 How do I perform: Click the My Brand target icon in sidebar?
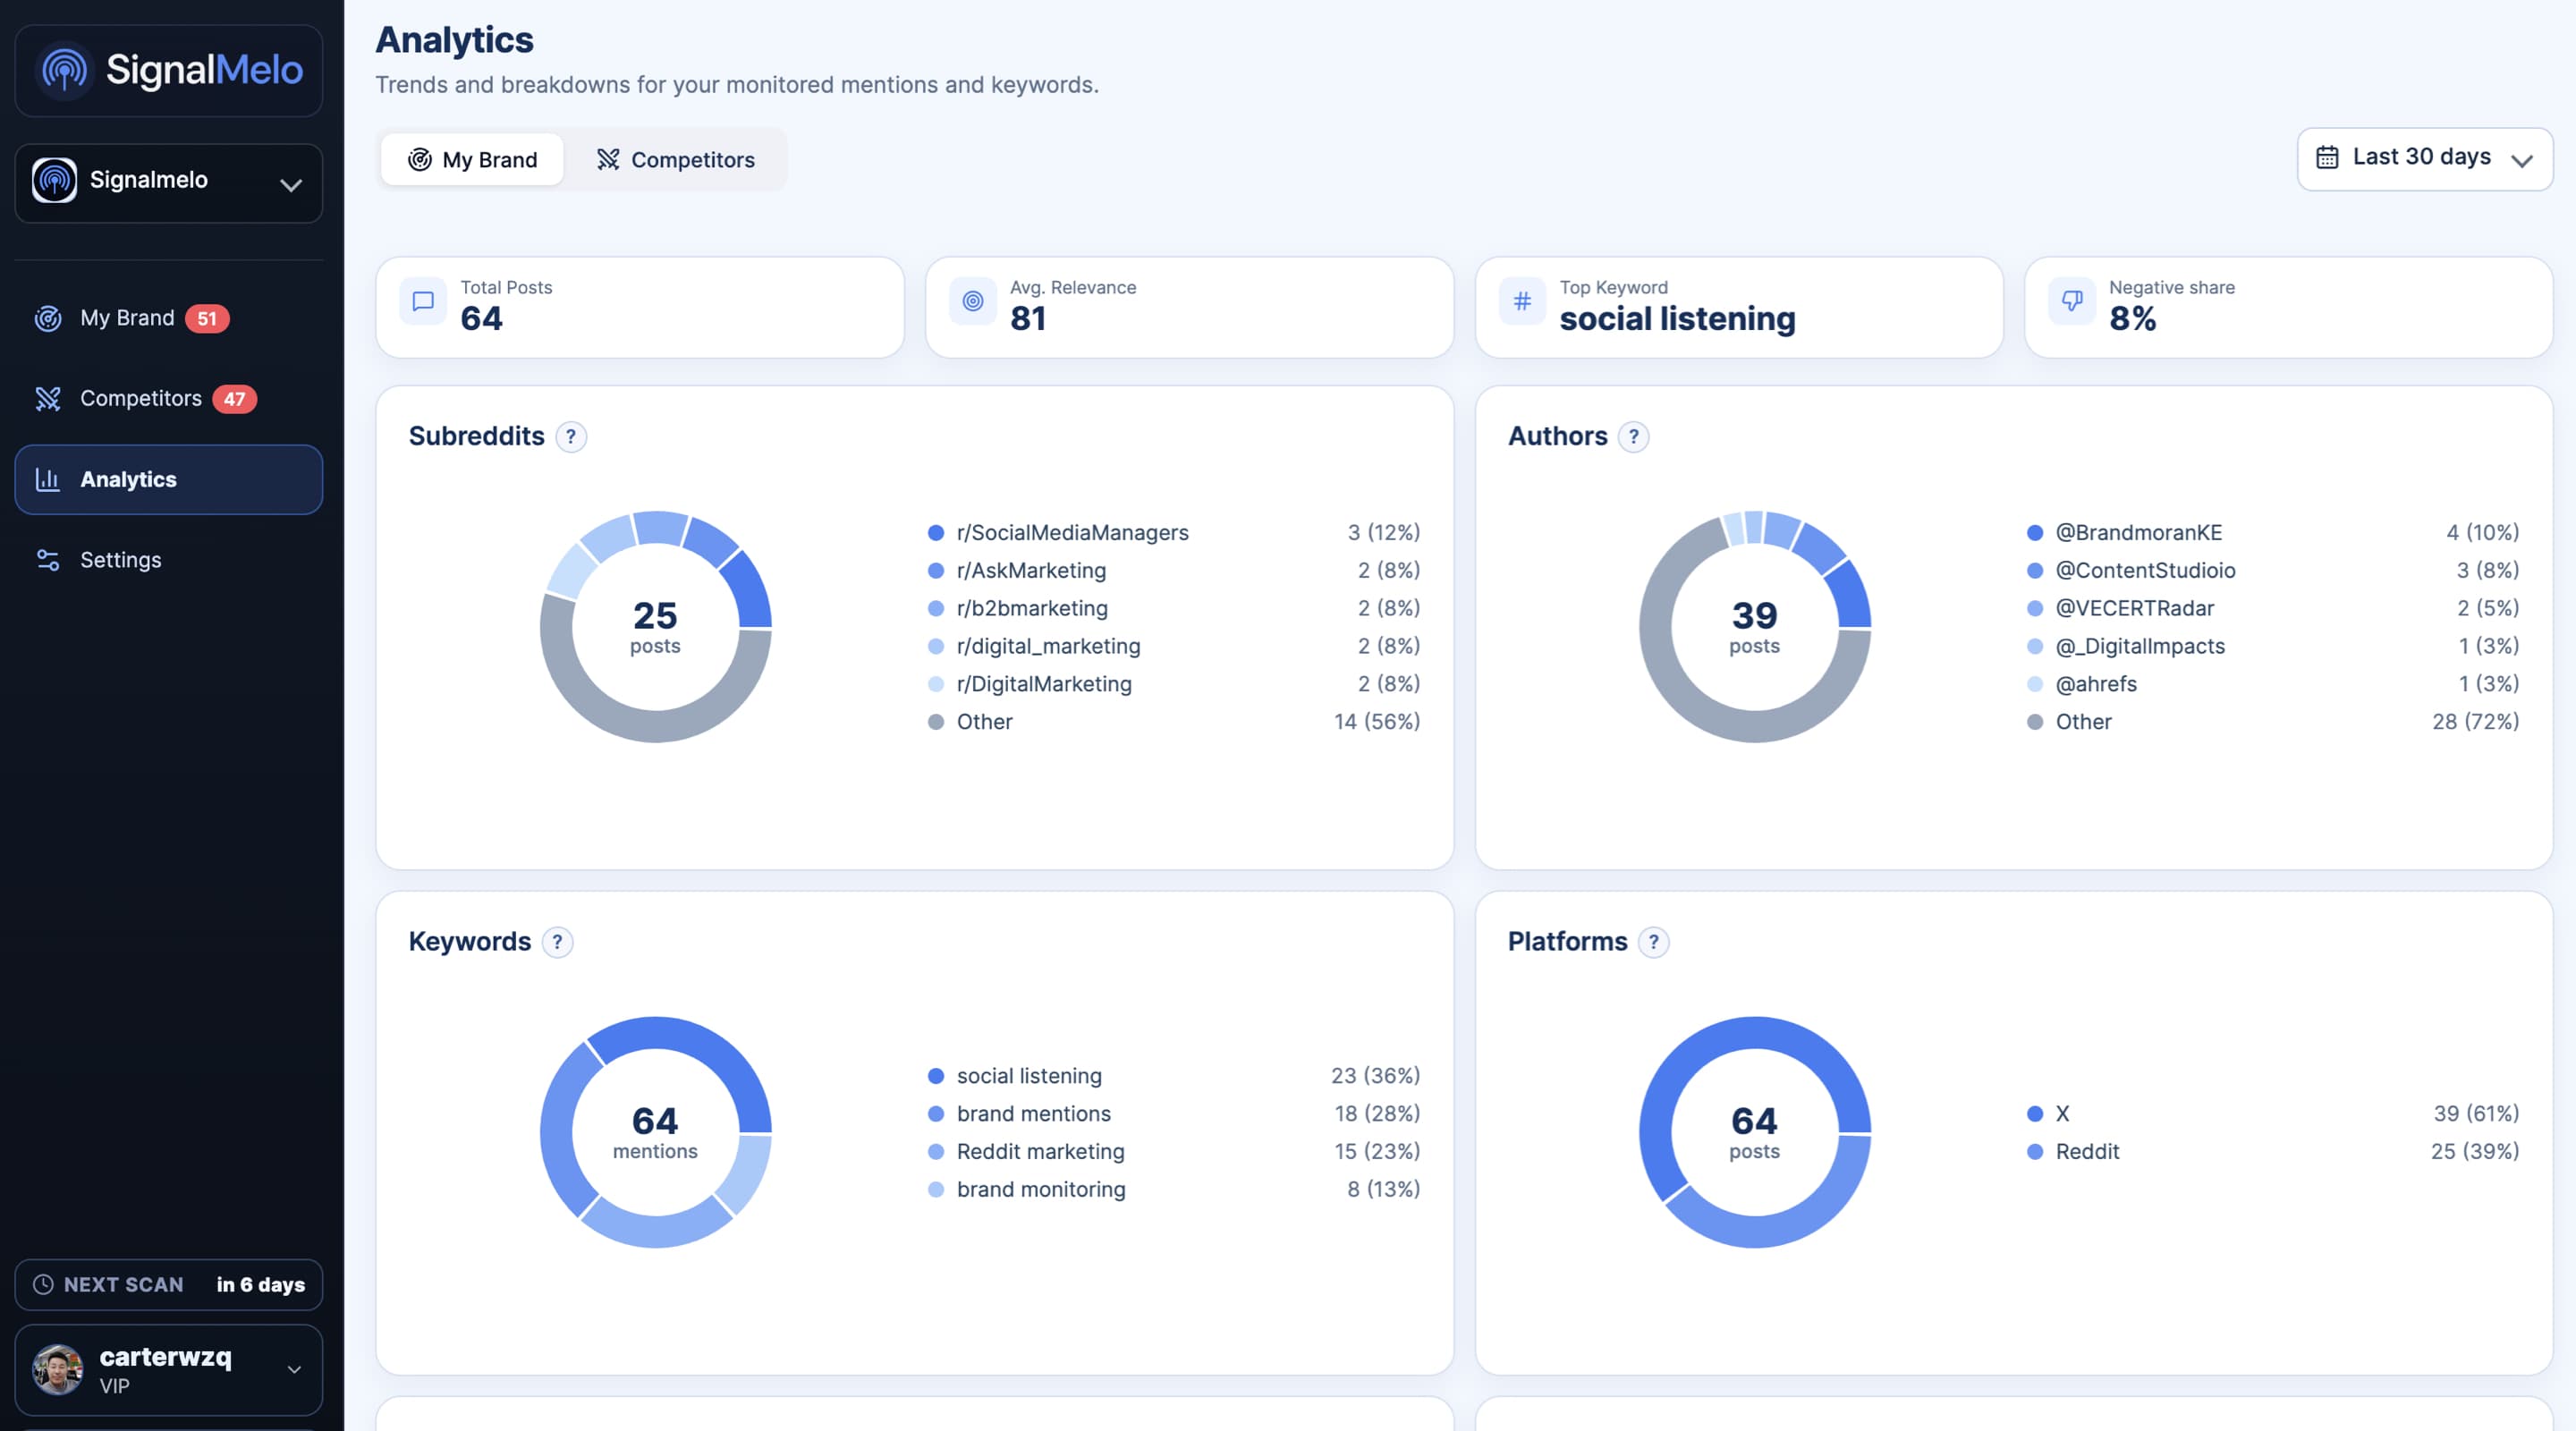click(x=48, y=318)
